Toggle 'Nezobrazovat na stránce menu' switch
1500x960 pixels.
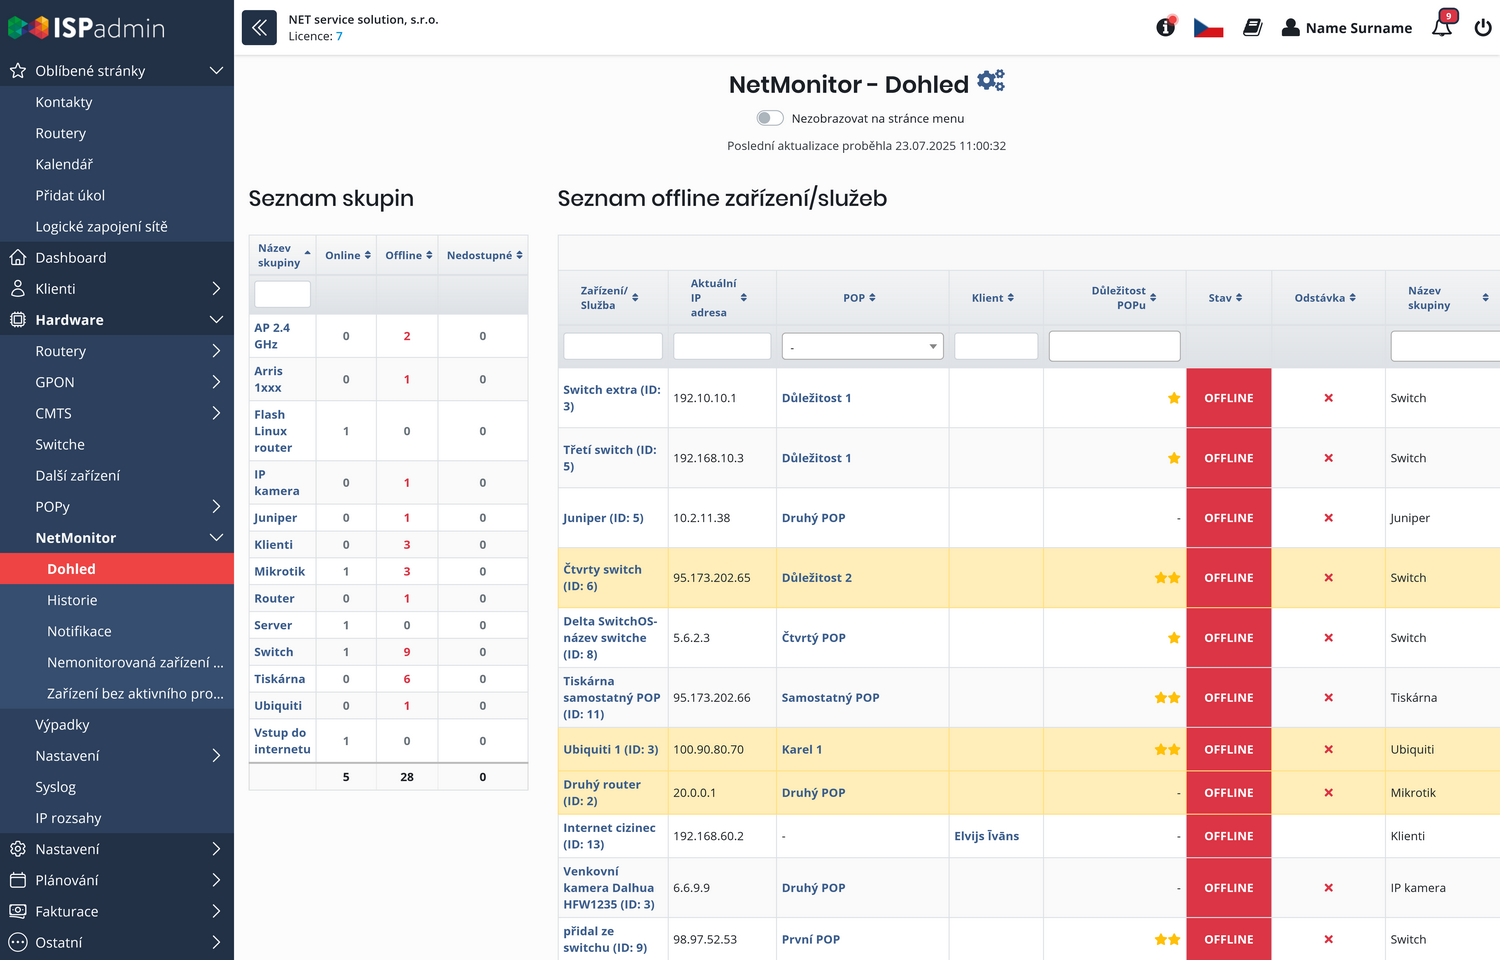pyautogui.click(x=769, y=118)
